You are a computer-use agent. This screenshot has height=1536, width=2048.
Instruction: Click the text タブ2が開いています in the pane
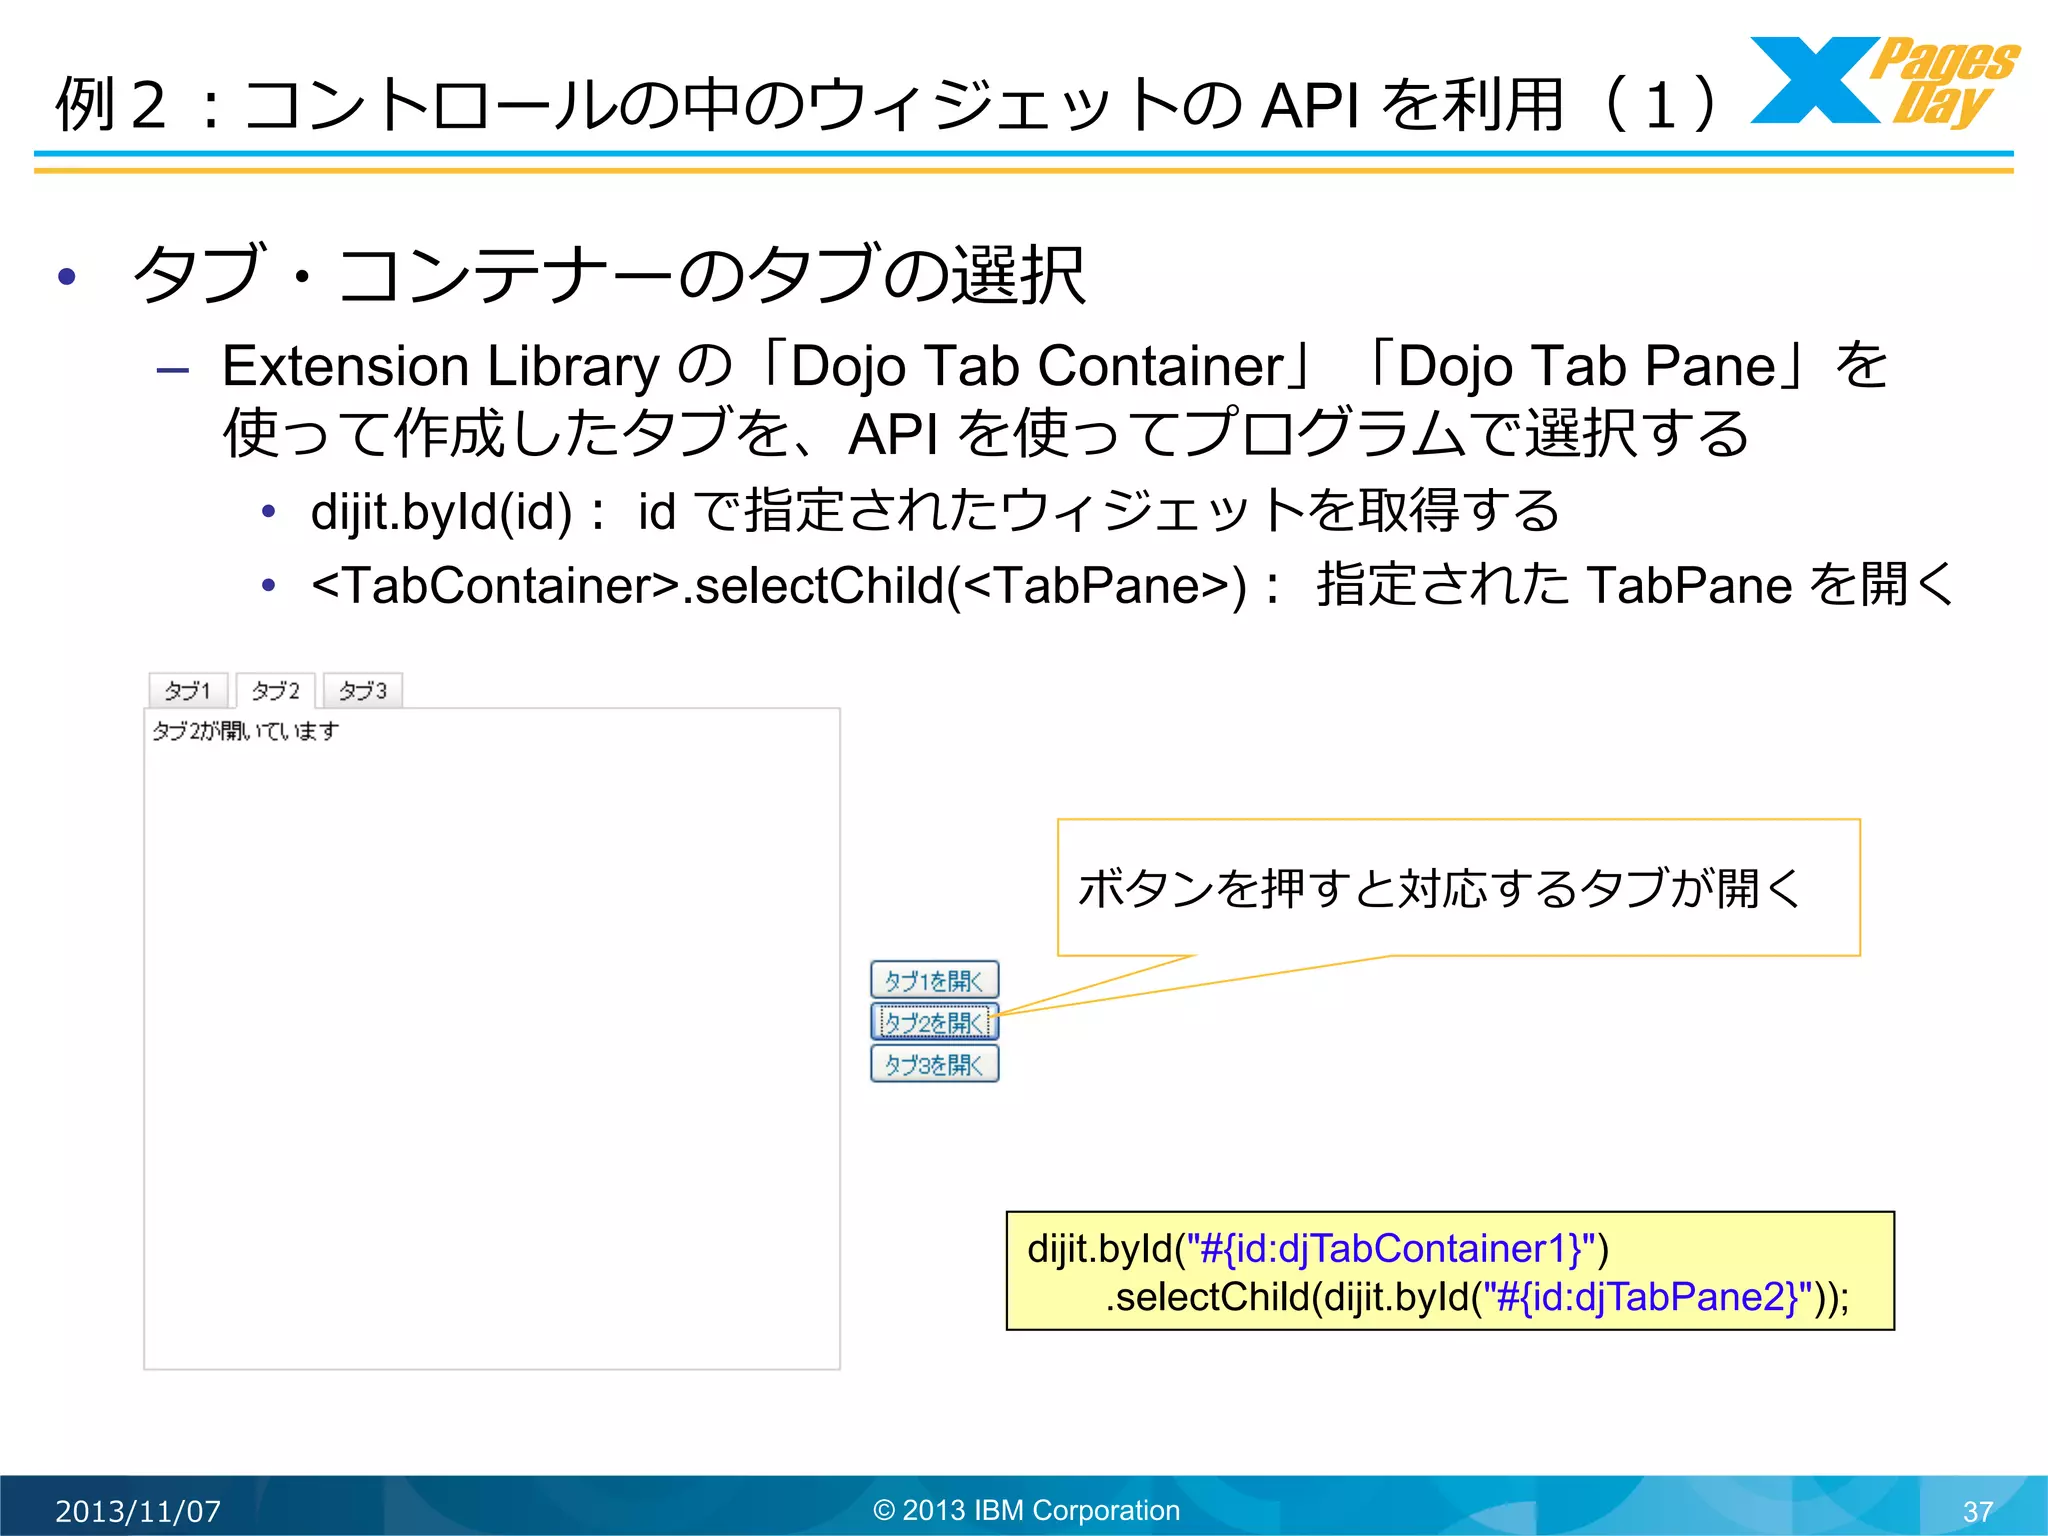245,731
